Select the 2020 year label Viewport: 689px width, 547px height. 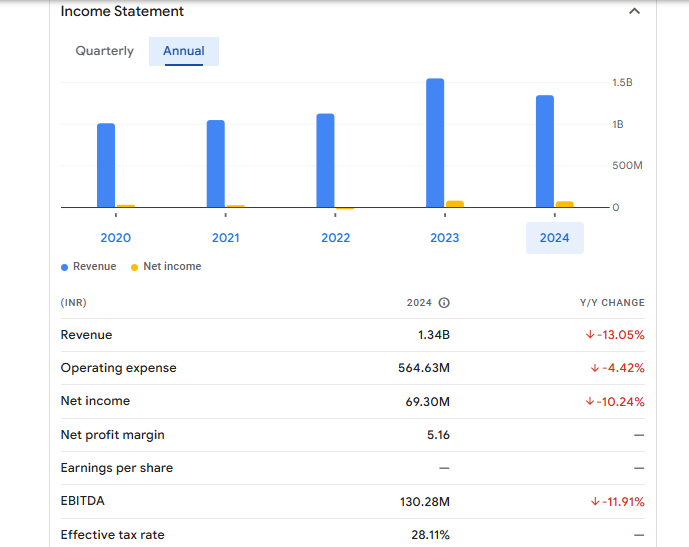tap(115, 238)
